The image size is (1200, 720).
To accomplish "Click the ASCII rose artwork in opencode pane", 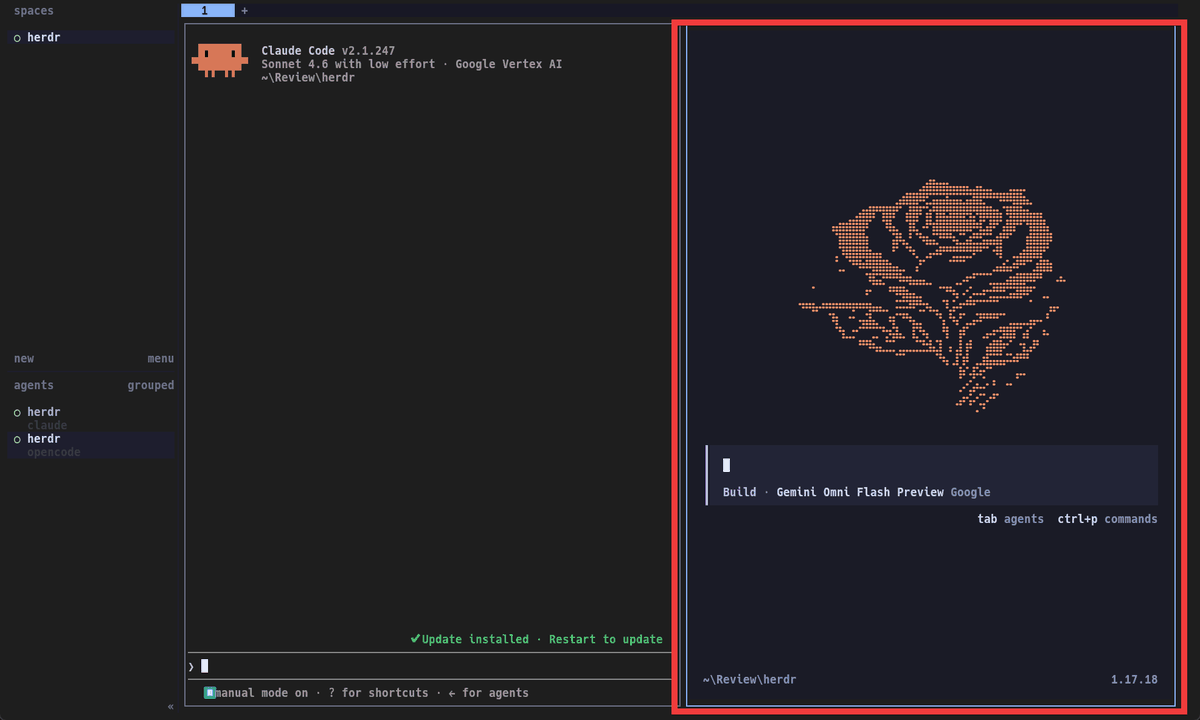I will tap(932, 295).
